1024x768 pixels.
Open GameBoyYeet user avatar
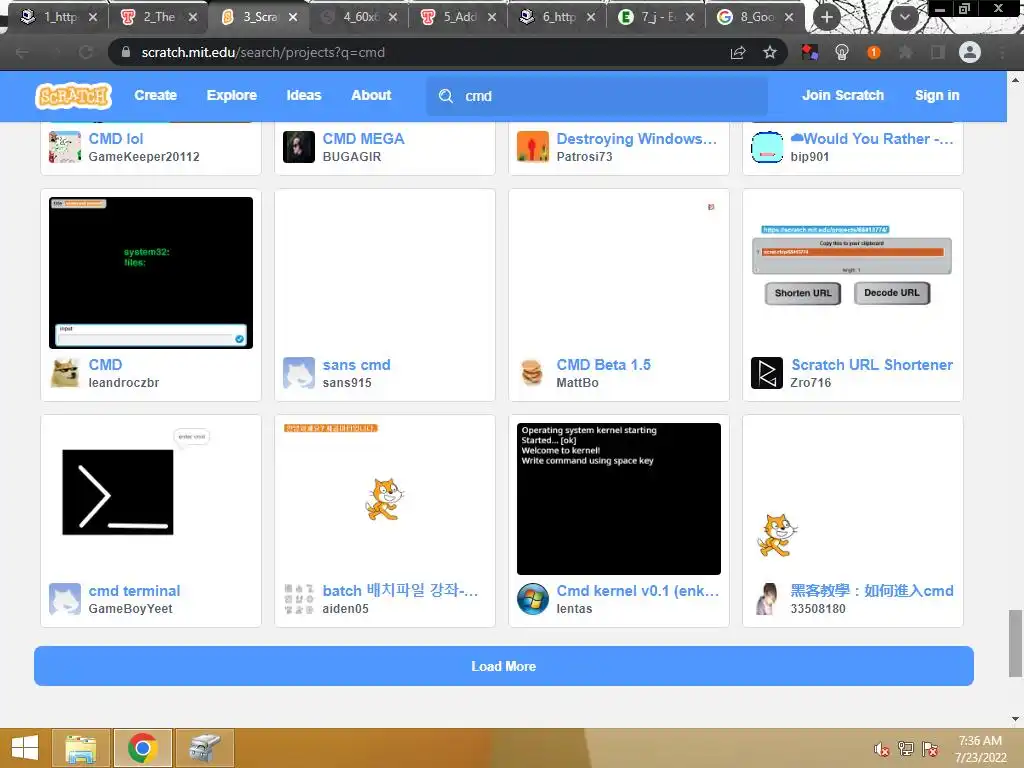65,598
